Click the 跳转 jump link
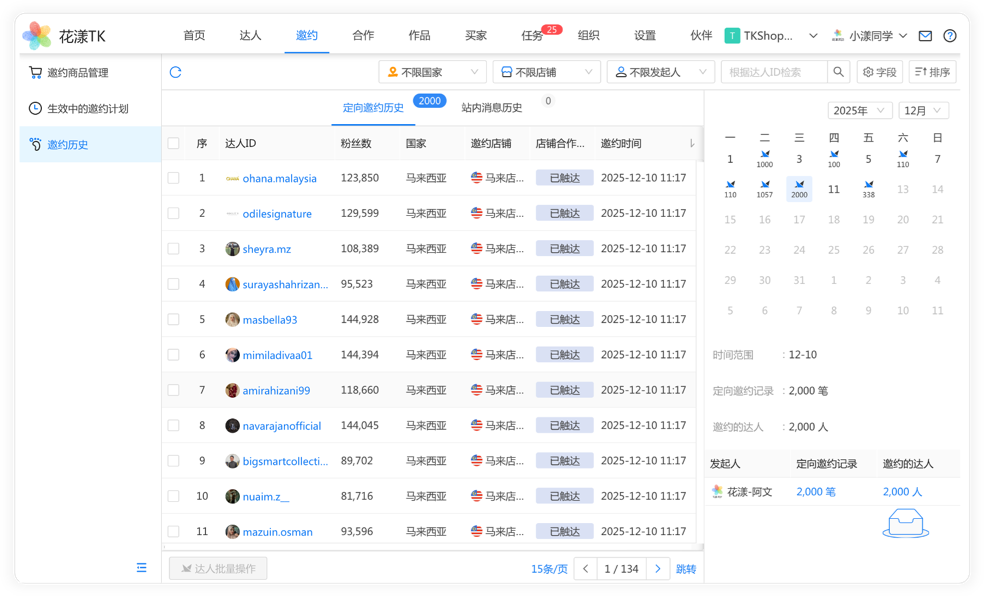The image size is (984, 596). (686, 569)
